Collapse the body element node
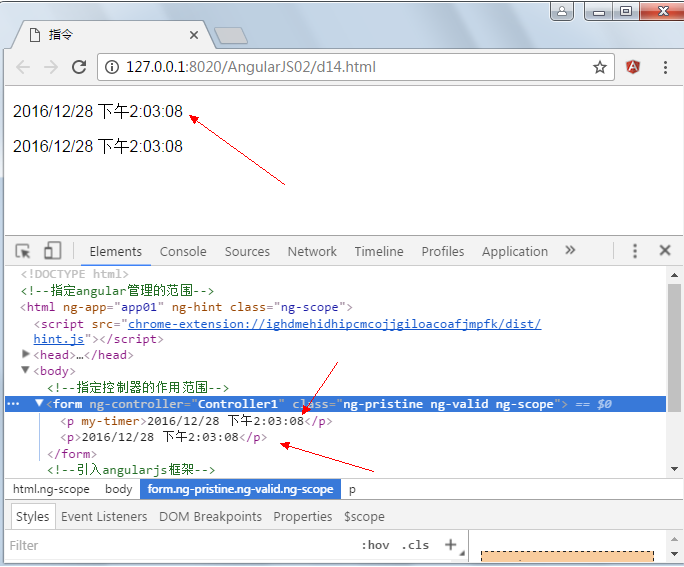 click(27, 371)
